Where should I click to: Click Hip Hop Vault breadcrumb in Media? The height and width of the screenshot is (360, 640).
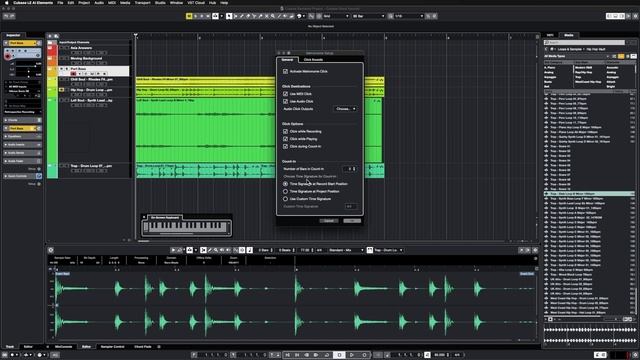(x=596, y=49)
